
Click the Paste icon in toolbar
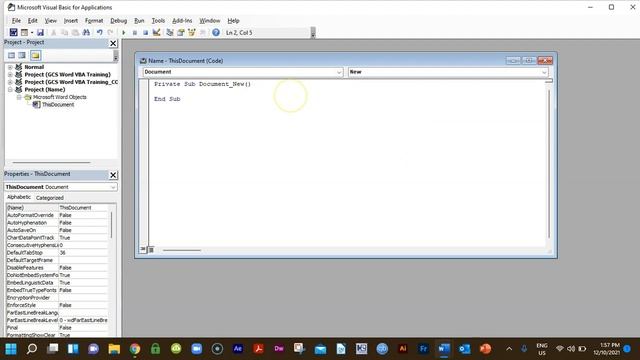pyautogui.click(x=76, y=32)
